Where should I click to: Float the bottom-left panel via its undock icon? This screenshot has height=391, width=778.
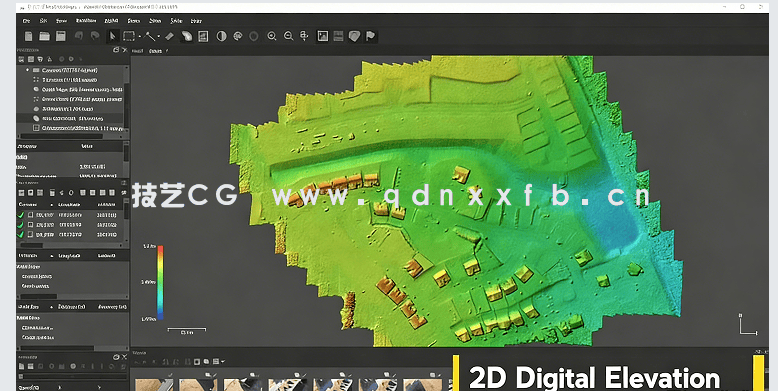tap(116, 357)
